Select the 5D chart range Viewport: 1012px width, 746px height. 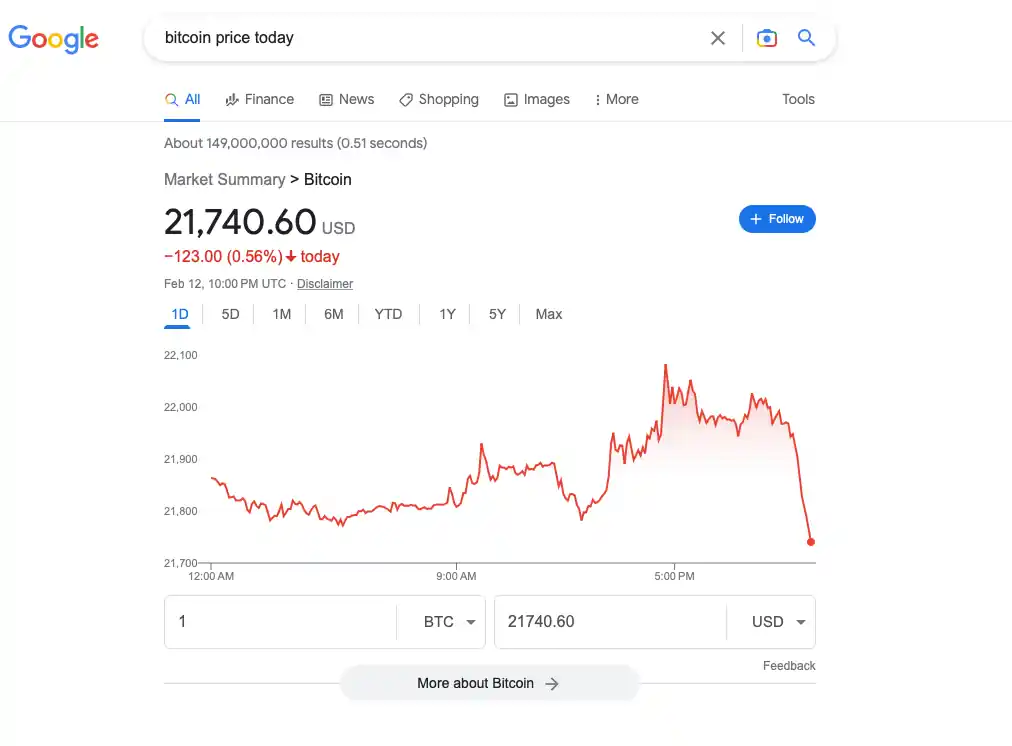pyautogui.click(x=230, y=314)
